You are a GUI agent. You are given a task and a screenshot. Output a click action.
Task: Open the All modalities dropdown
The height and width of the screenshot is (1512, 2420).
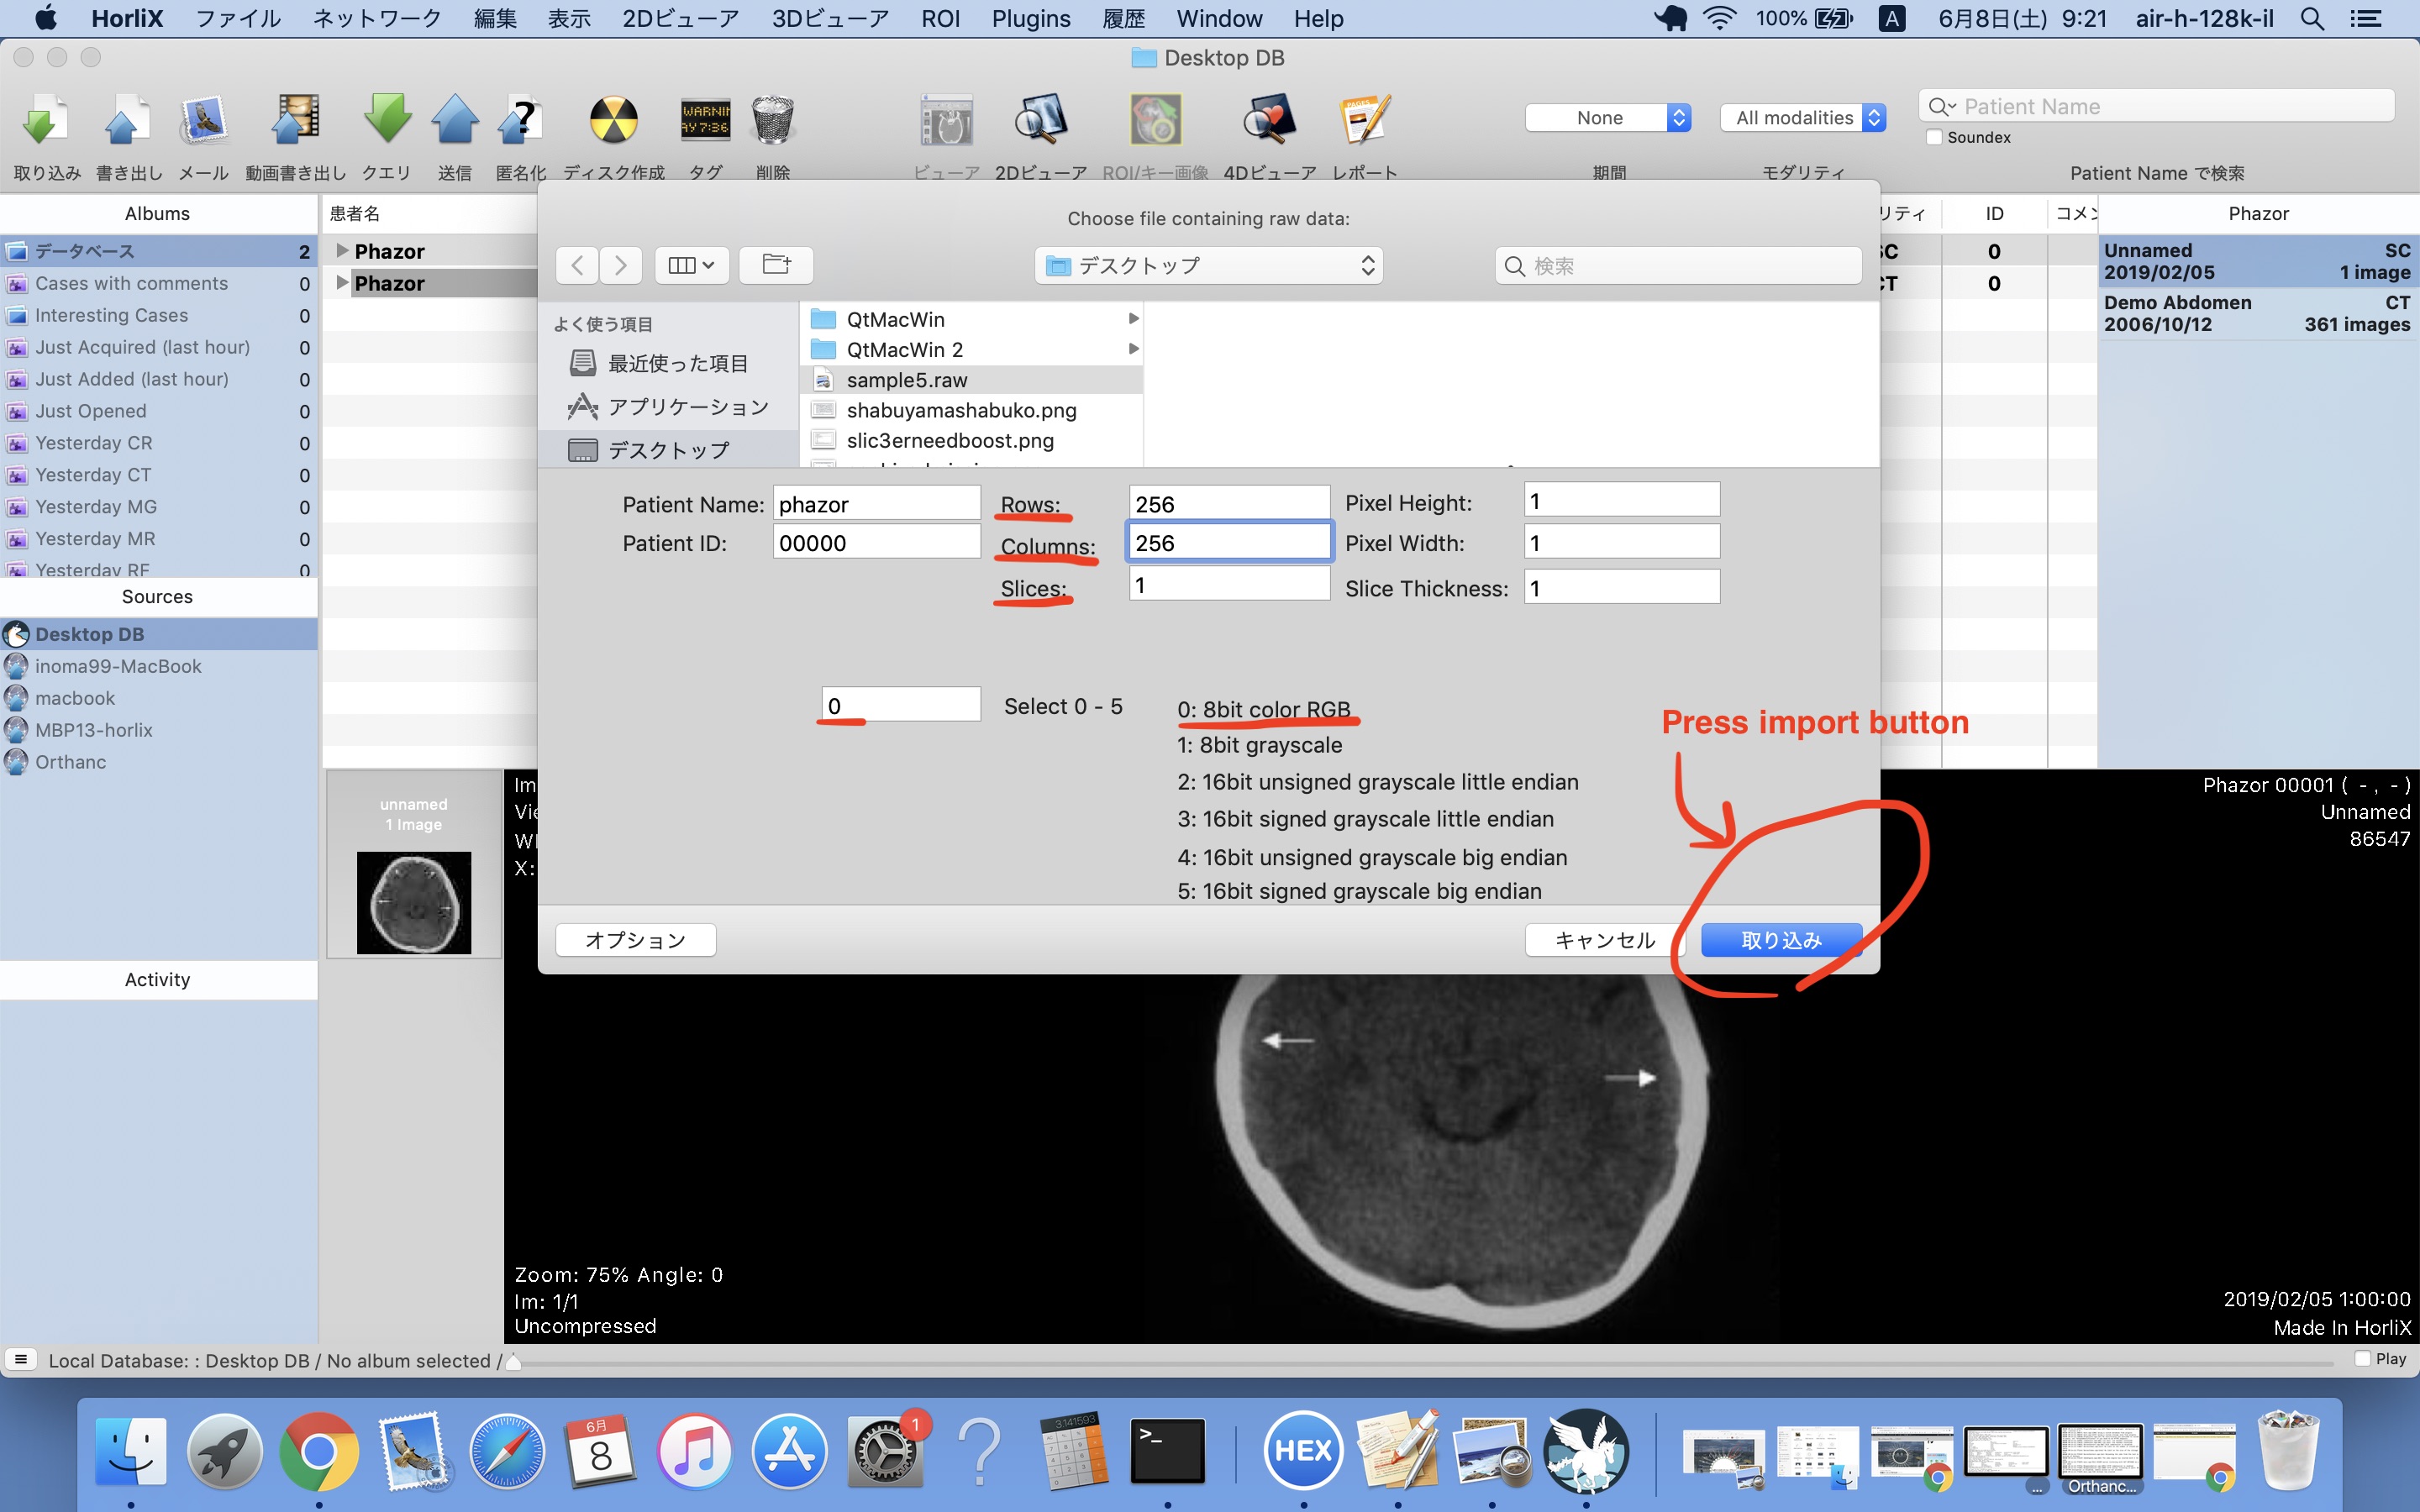click(1803, 117)
